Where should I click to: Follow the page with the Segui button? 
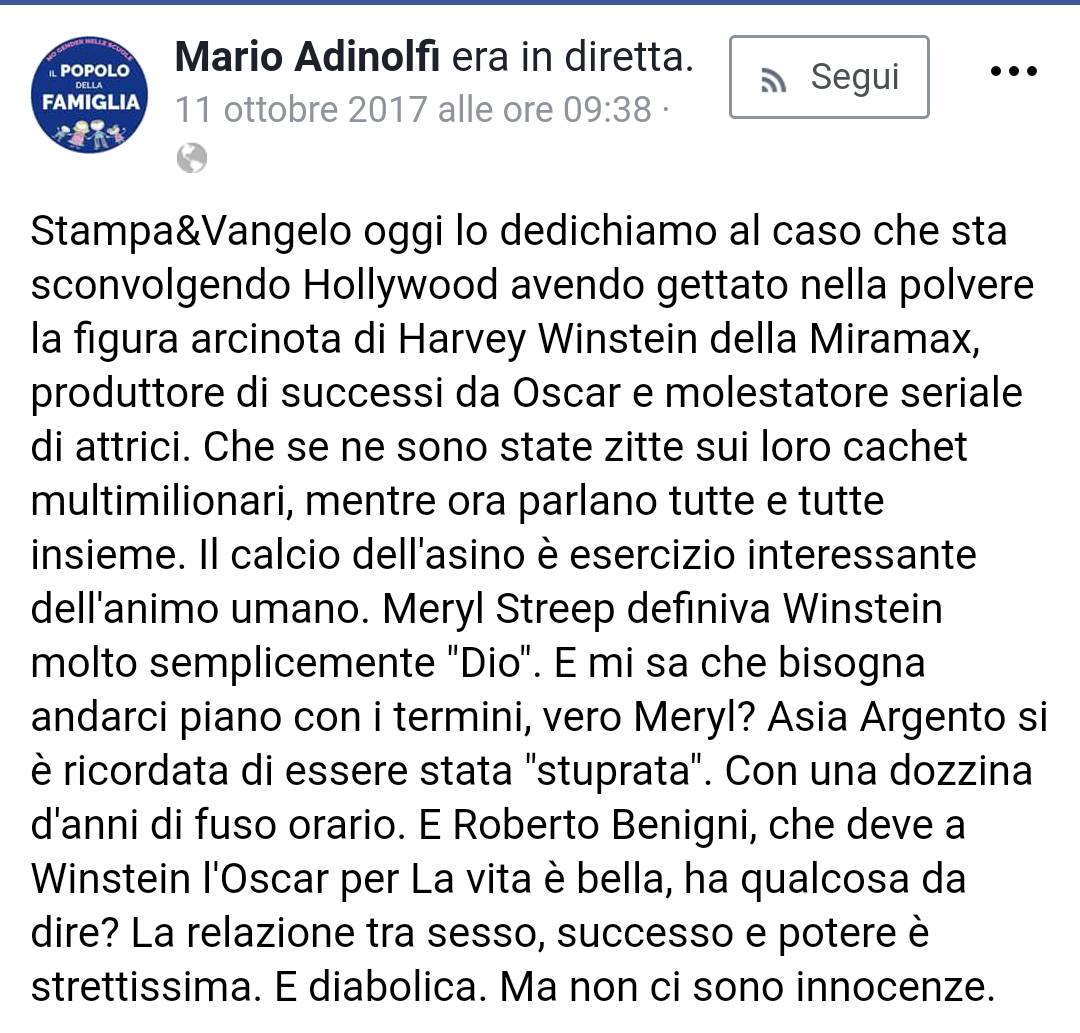point(829,77)
